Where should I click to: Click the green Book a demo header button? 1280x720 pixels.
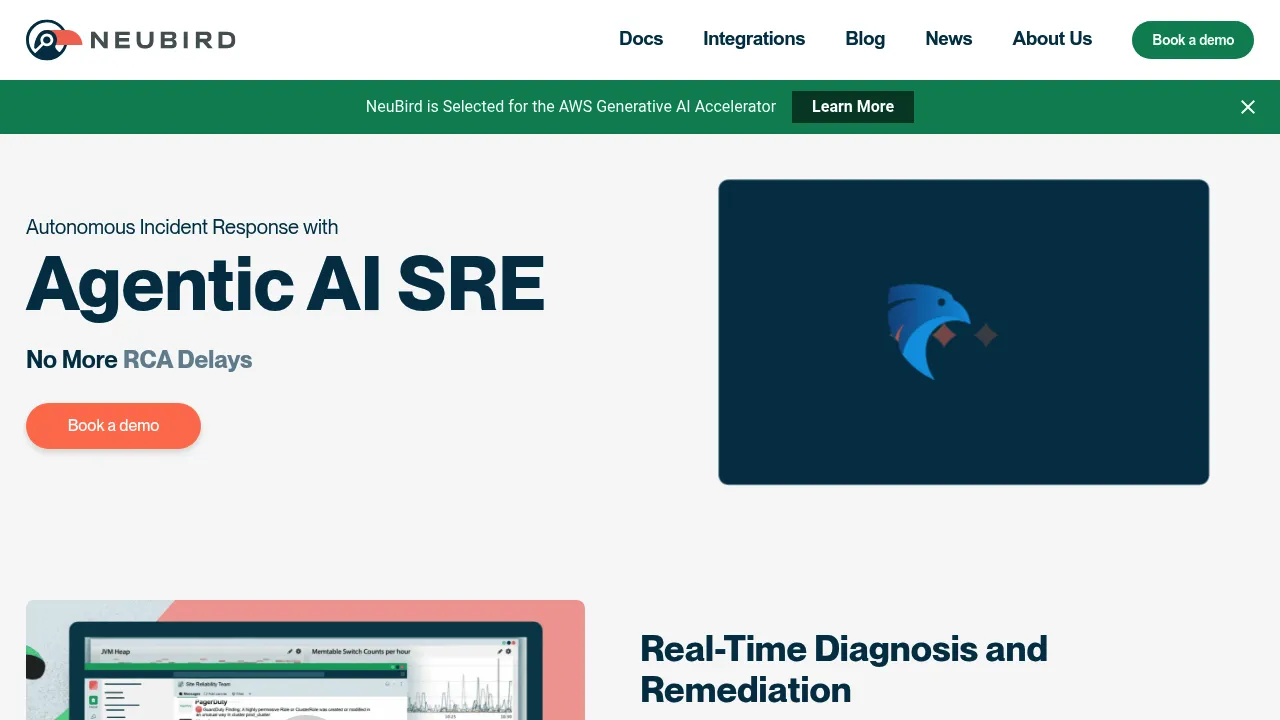[1193, 40]
